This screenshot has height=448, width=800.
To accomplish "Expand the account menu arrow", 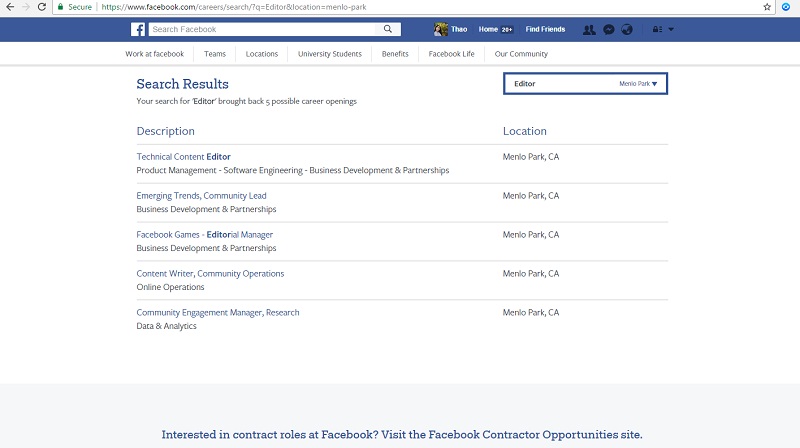I will [671, 30].
